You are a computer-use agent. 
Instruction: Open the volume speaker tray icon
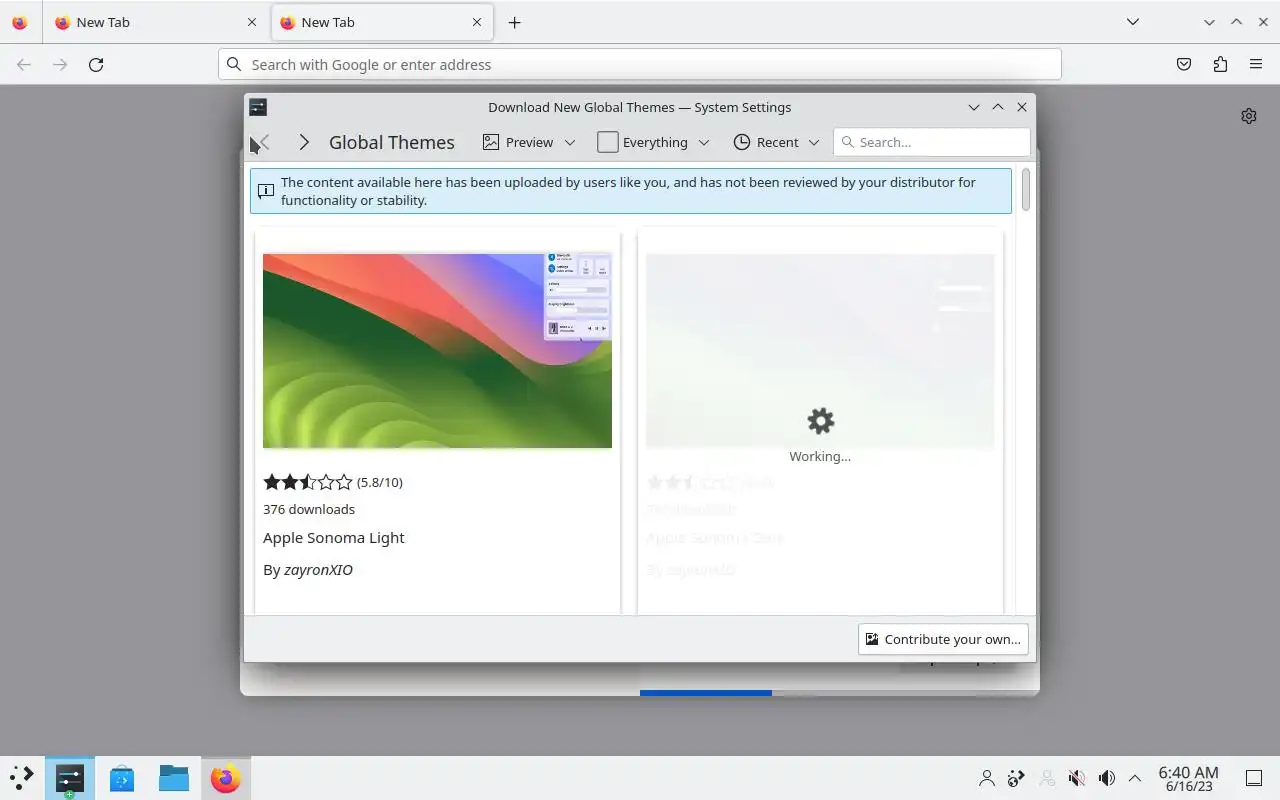click(1107, 778)
